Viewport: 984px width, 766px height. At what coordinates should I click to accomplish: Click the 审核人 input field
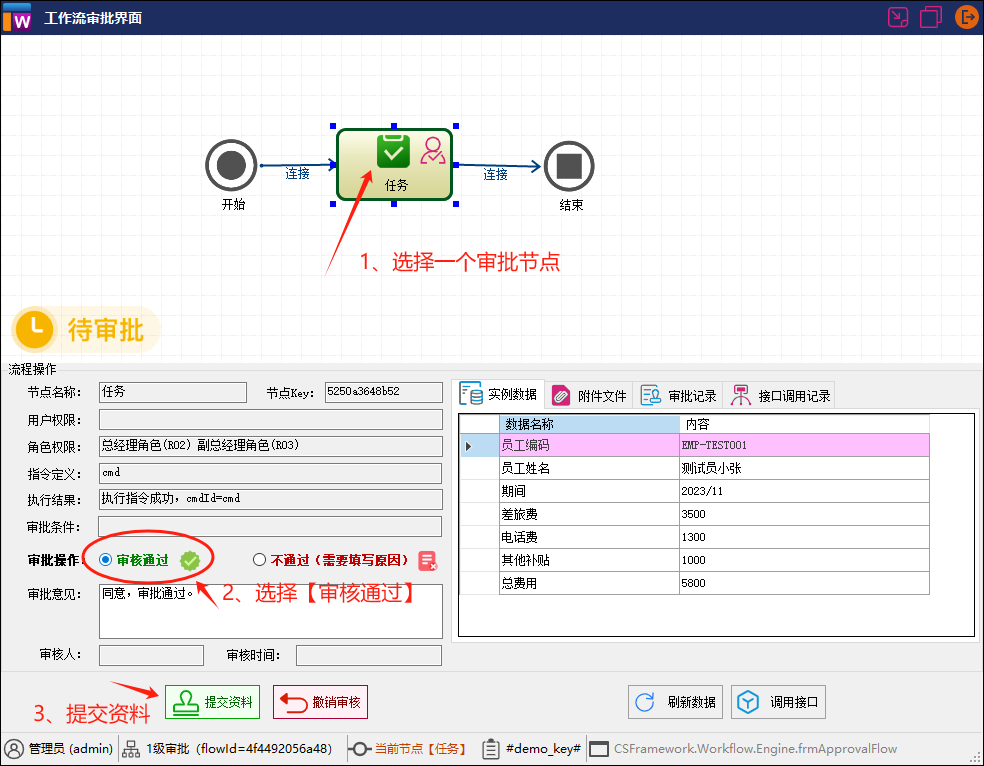[x=151, y=655]
